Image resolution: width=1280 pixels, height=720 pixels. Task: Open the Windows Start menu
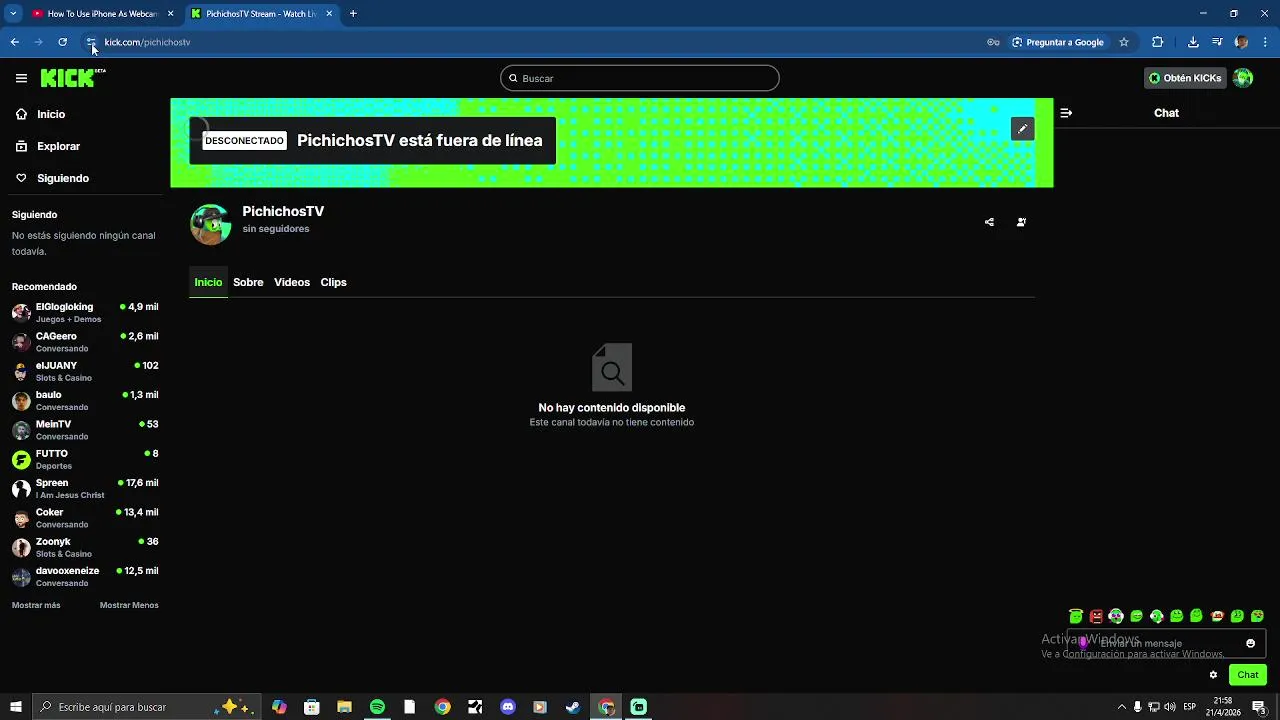coord(15,707)
